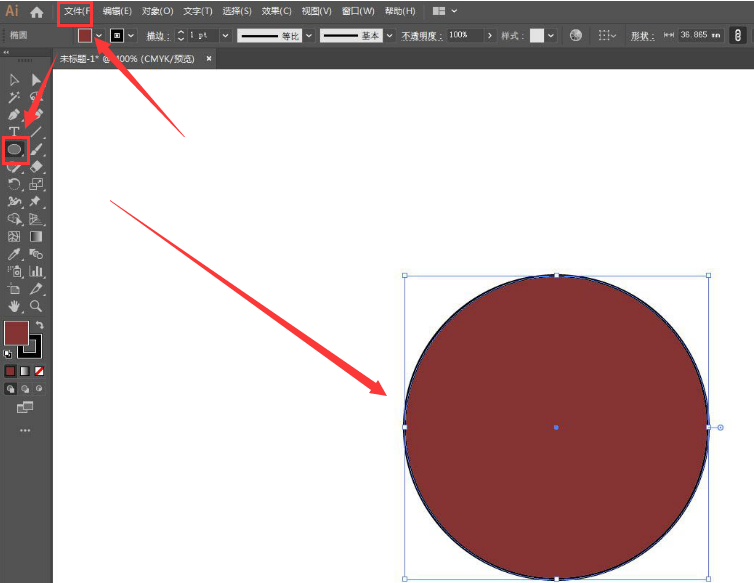Image resolution: width=754 pixels, height=583 pixels.
Task: Open the workspace arrange documents dropdown
Action: click(445, 11)
